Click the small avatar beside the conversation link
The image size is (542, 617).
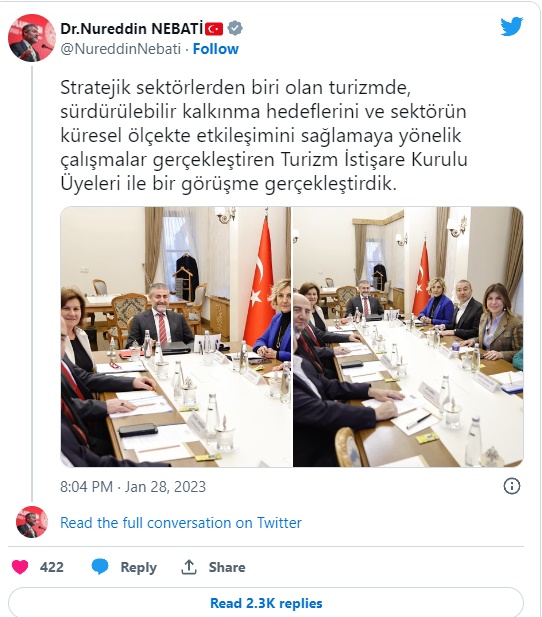[31, 522]
